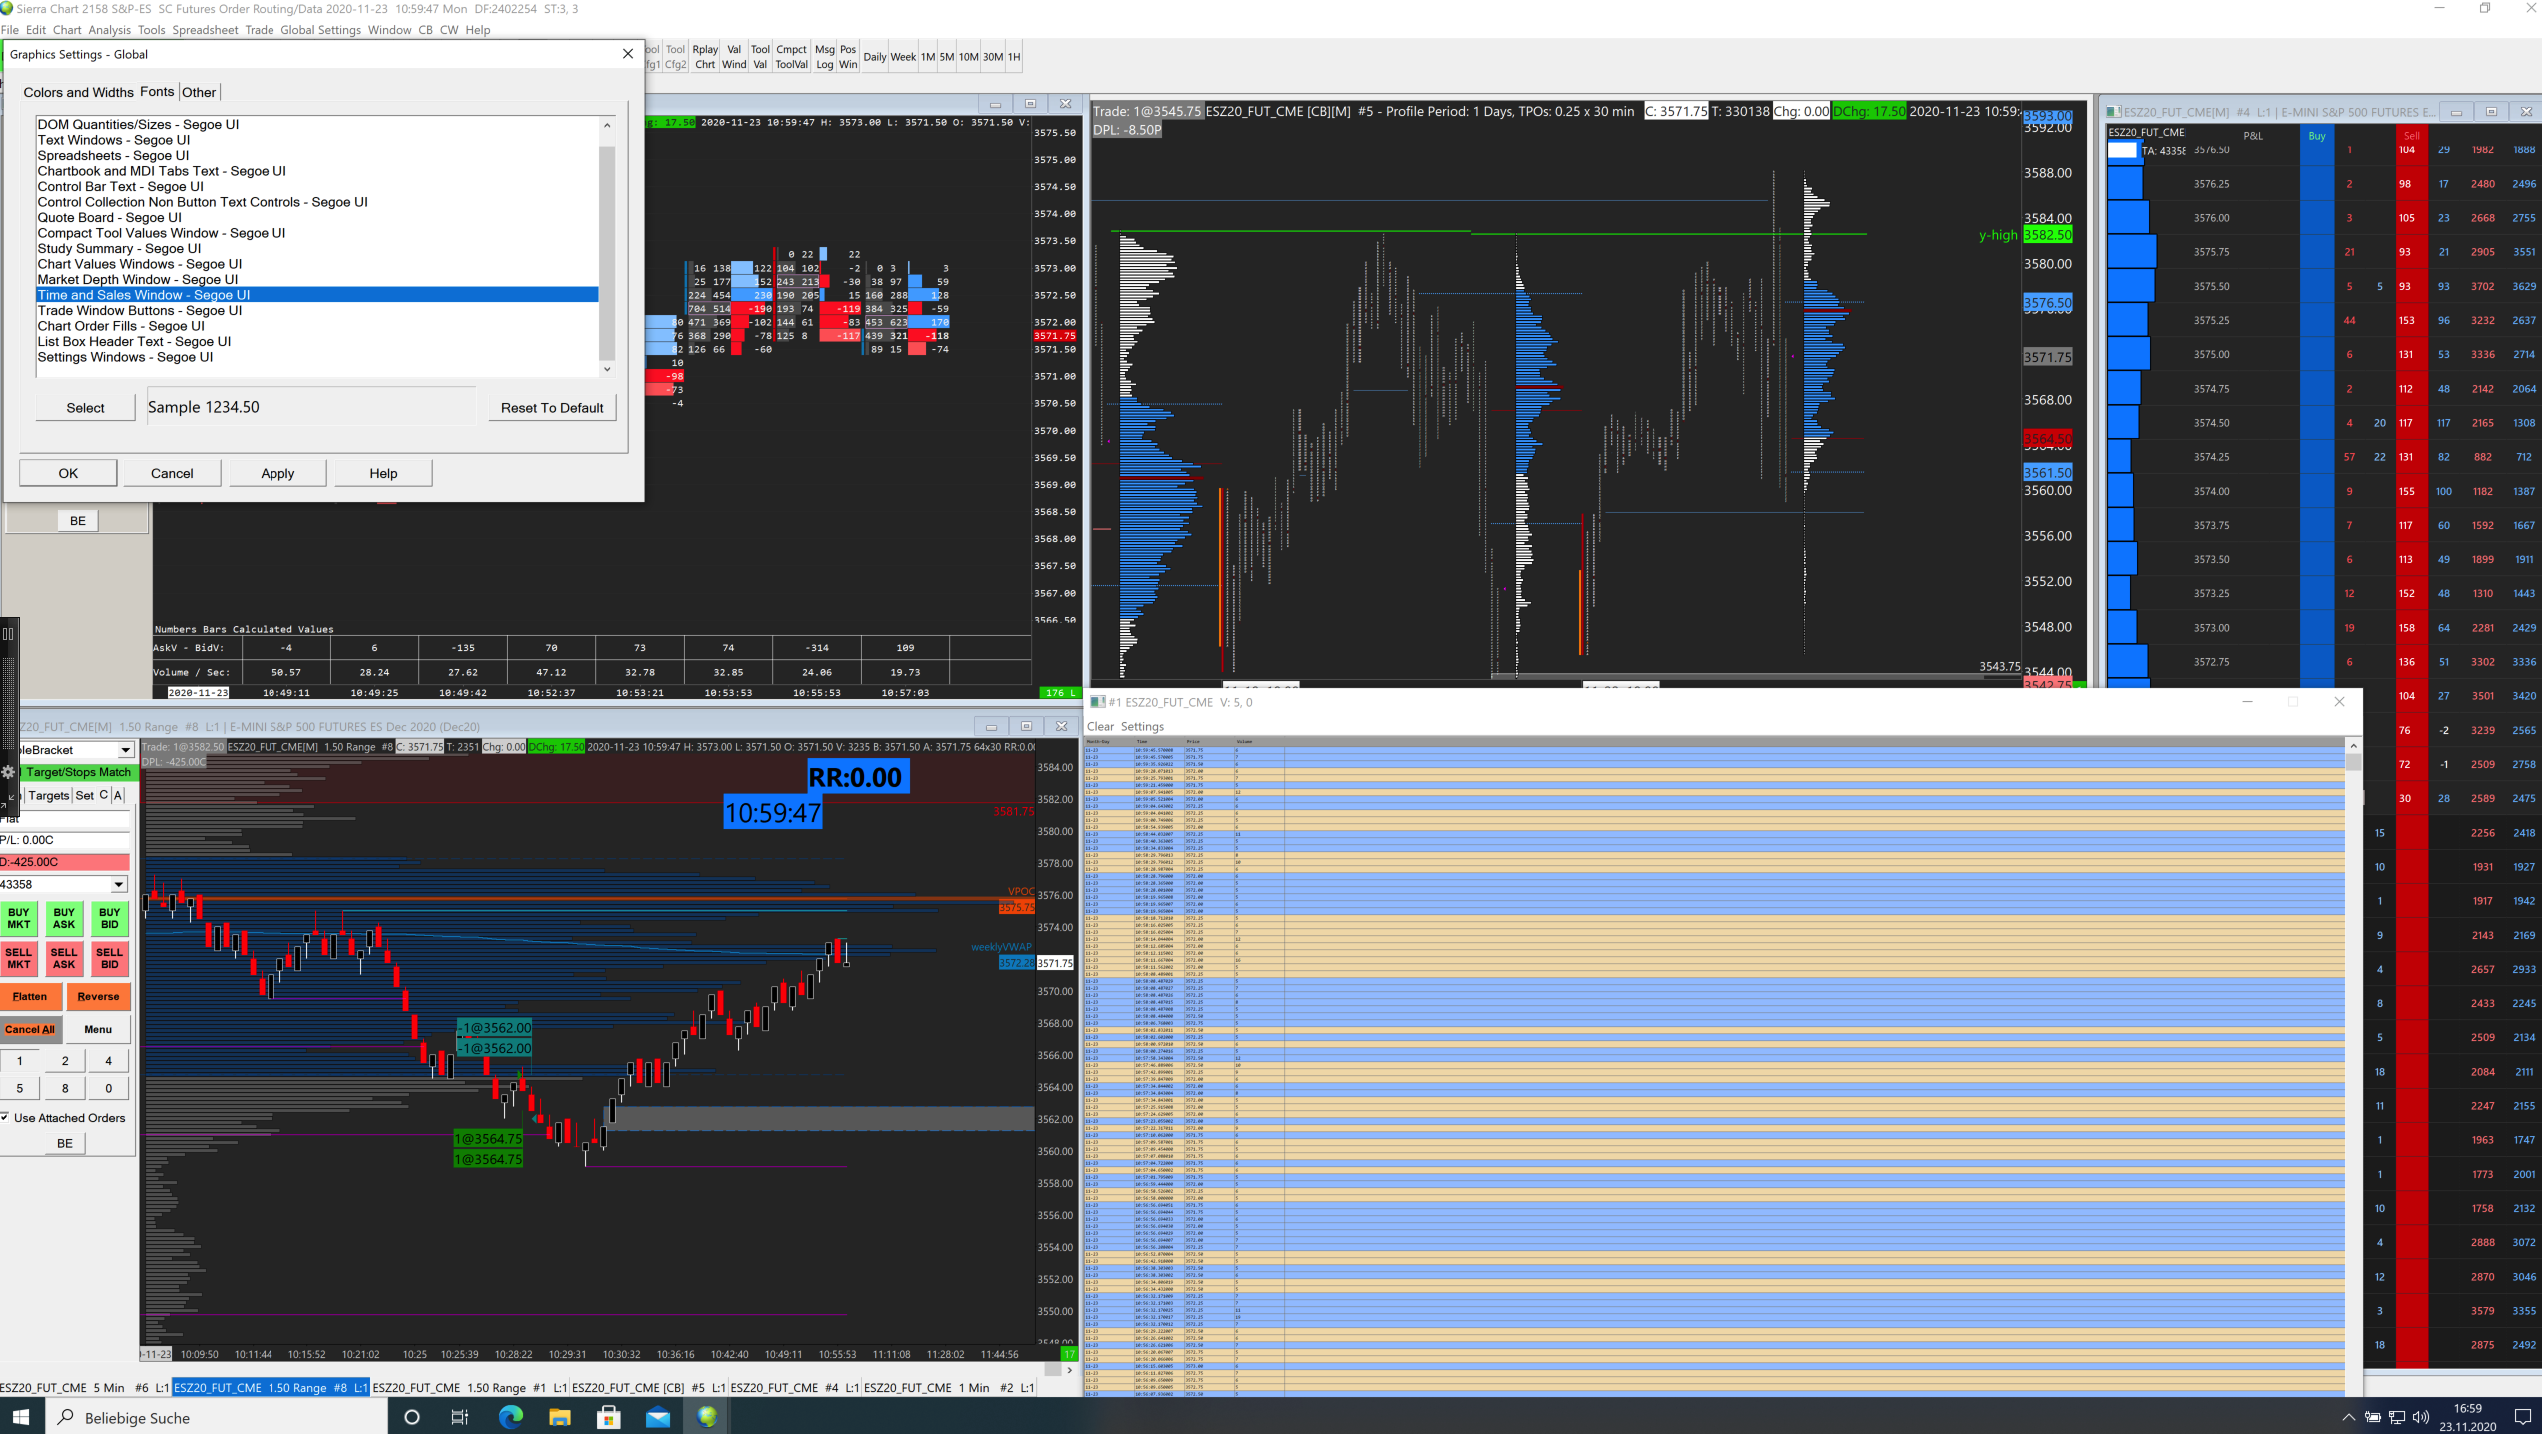Open the Mail app from taskbar

(x=657, y=1417)
